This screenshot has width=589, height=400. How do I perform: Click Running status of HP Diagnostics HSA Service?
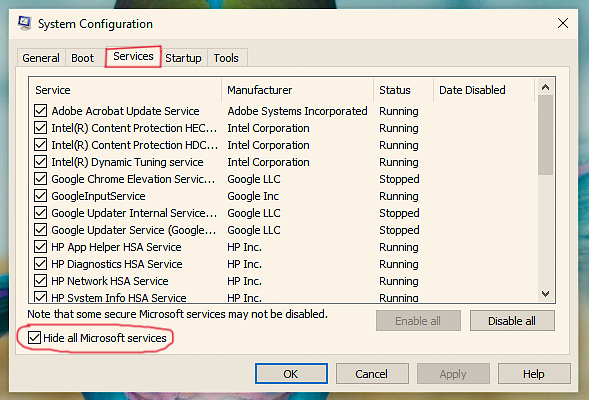coord(399,264)
